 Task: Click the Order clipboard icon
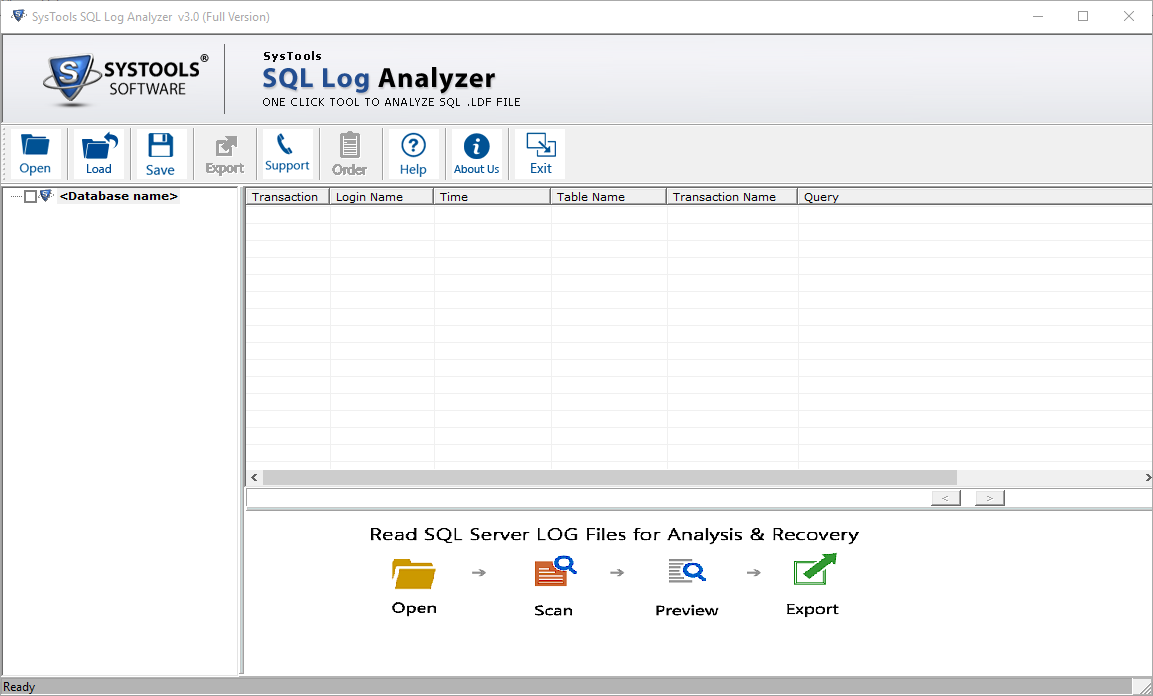349,154
